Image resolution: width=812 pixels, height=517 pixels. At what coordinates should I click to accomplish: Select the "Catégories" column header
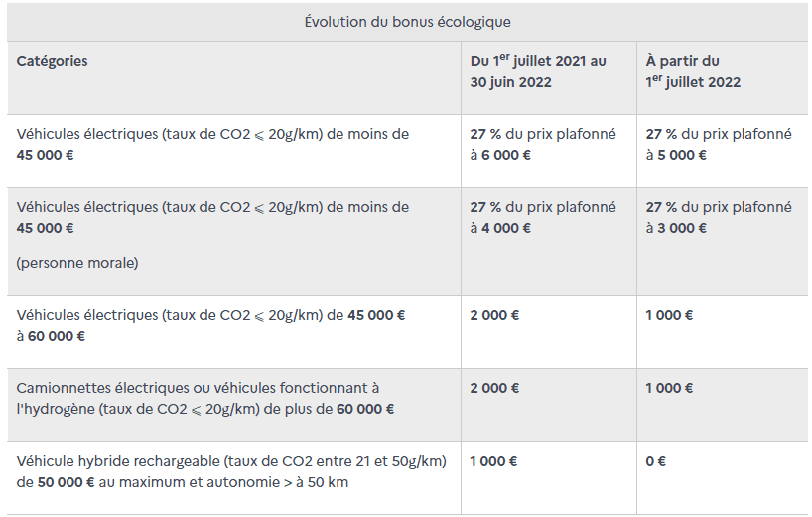[x=52, y=61]
